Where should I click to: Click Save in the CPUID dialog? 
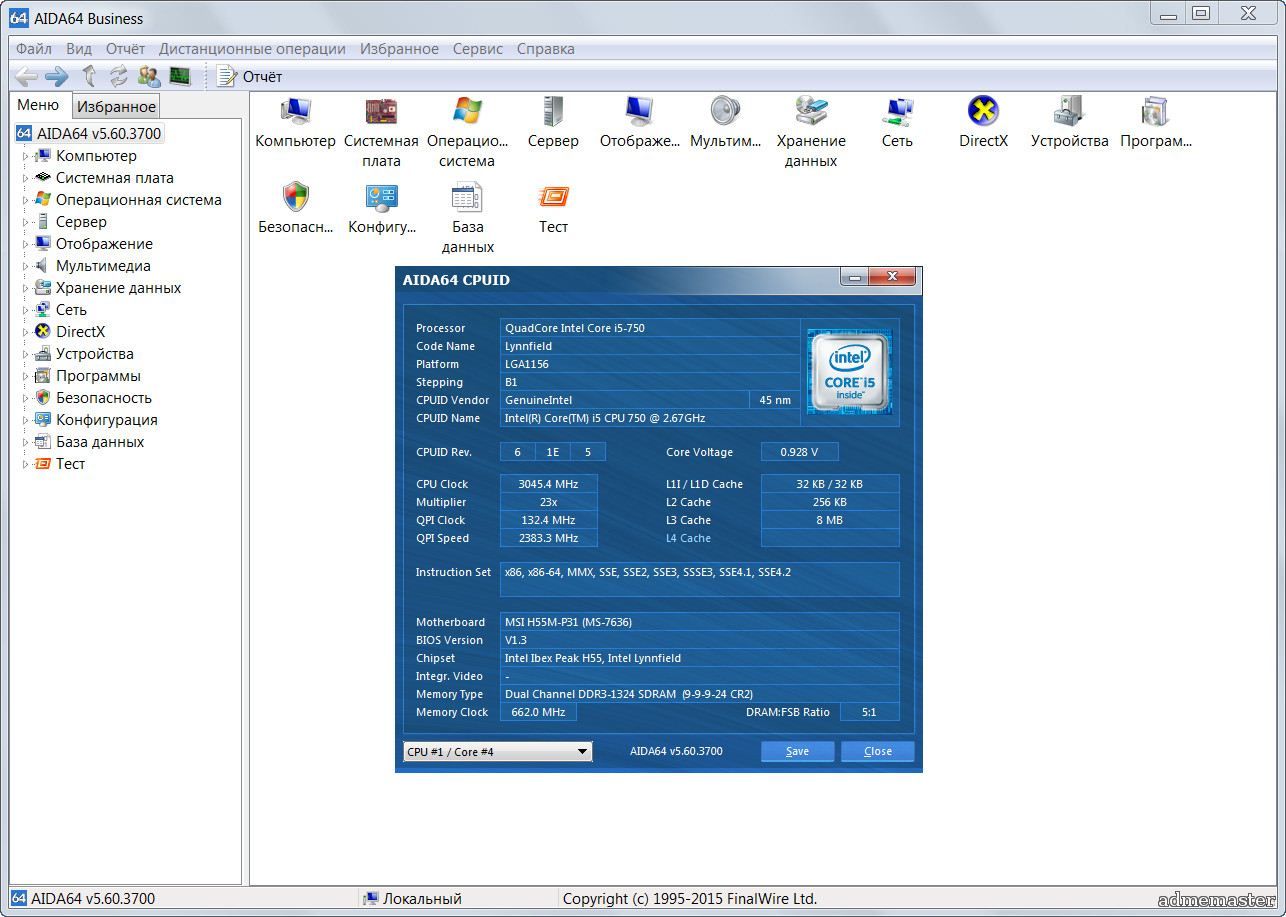(x=797, y=751)
